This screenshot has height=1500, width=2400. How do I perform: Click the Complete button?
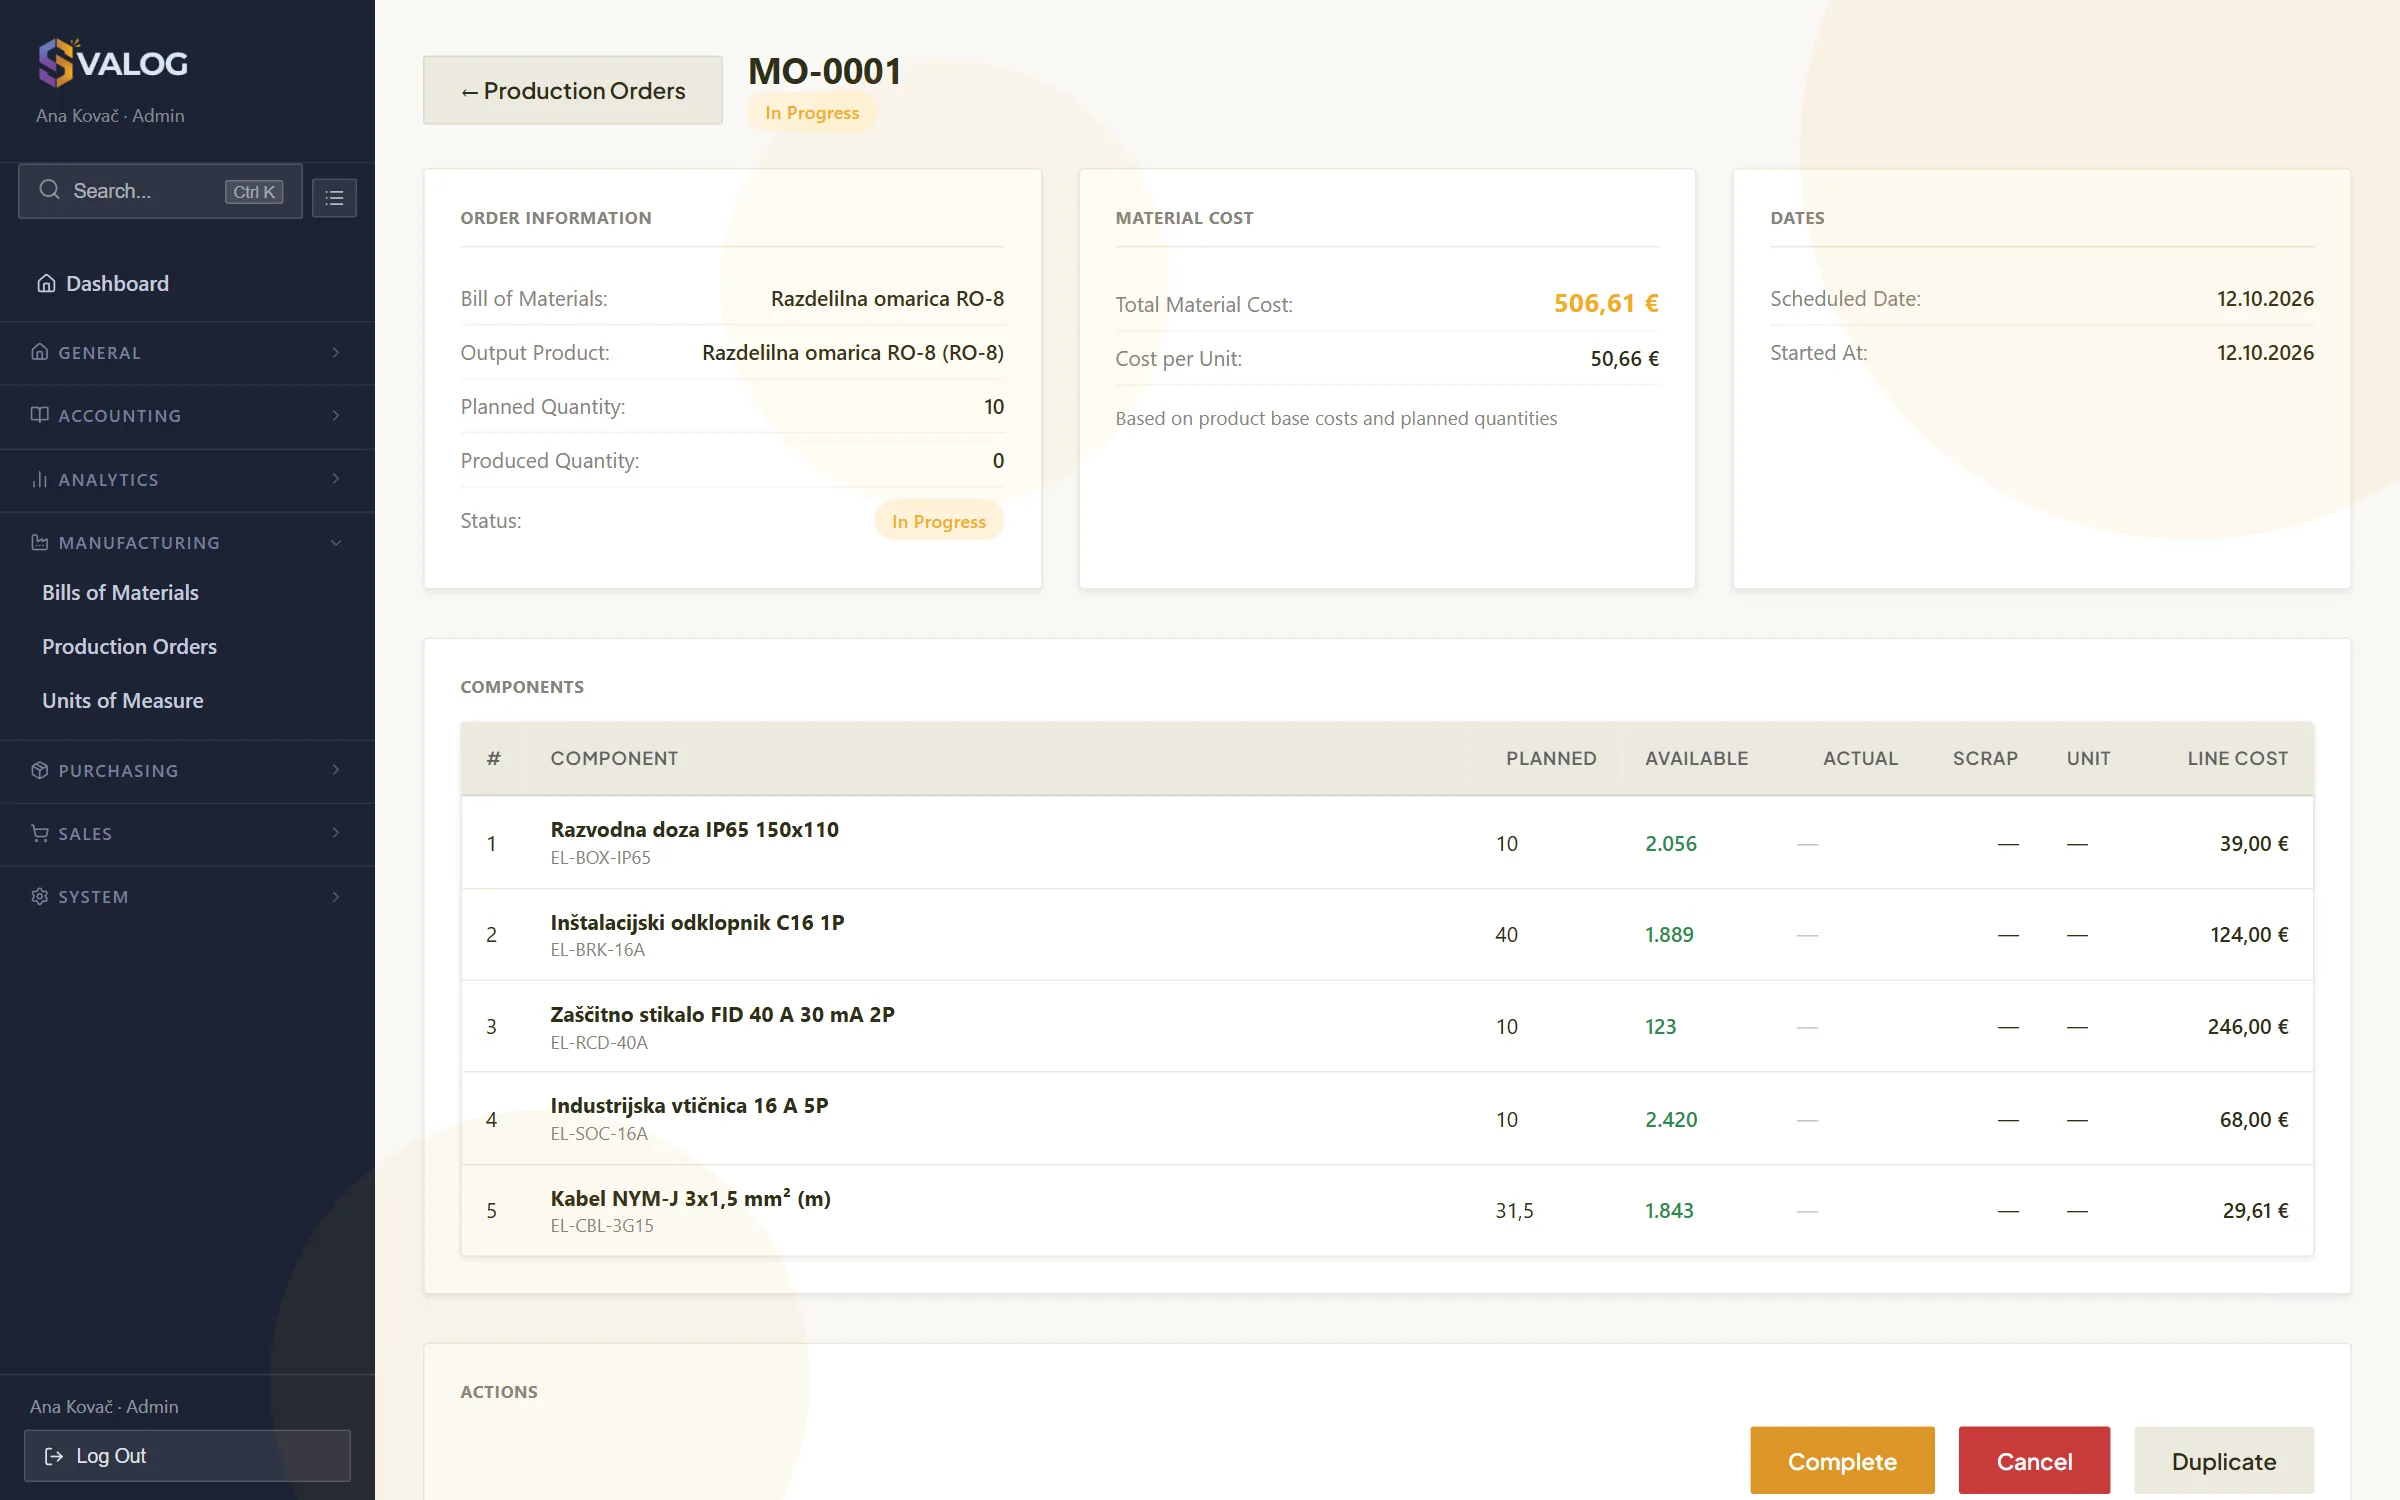tap(1842, 1461)
